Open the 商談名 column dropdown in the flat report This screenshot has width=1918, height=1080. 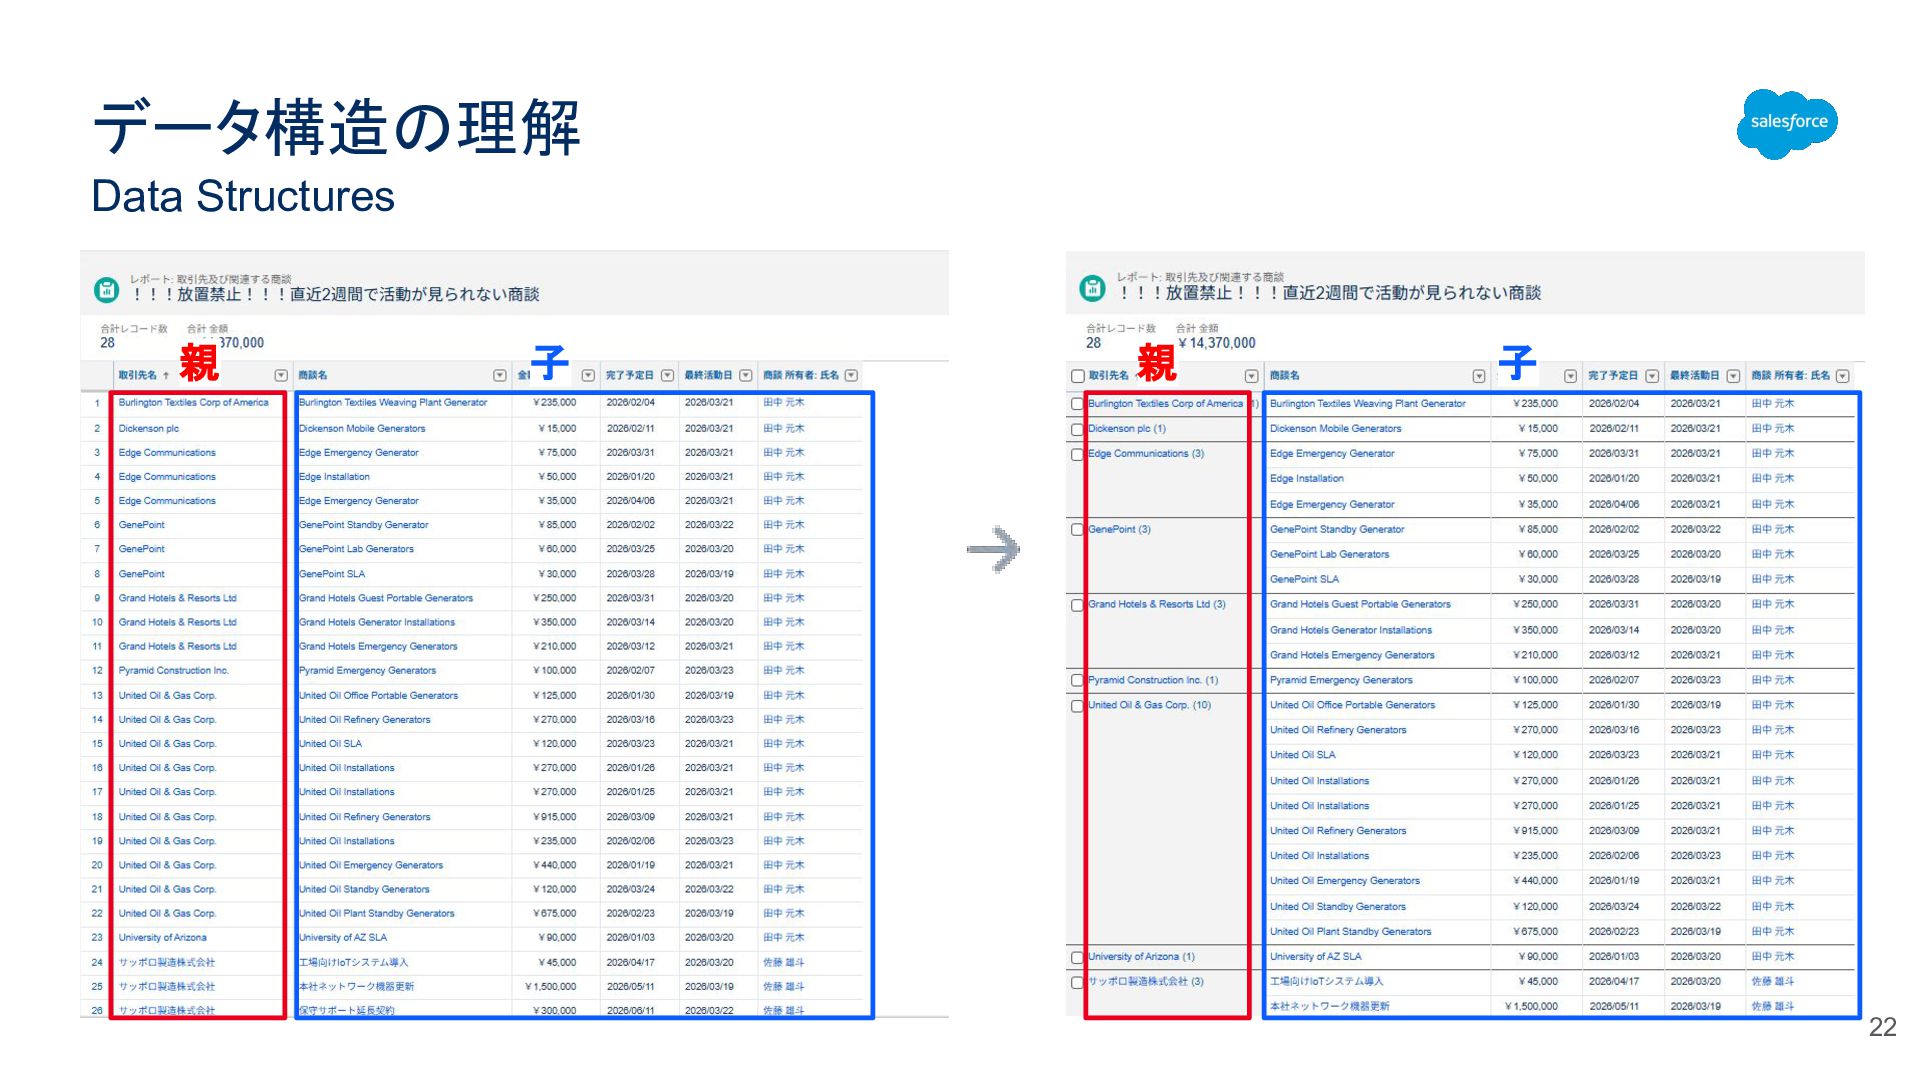click(x=500, y=376)
